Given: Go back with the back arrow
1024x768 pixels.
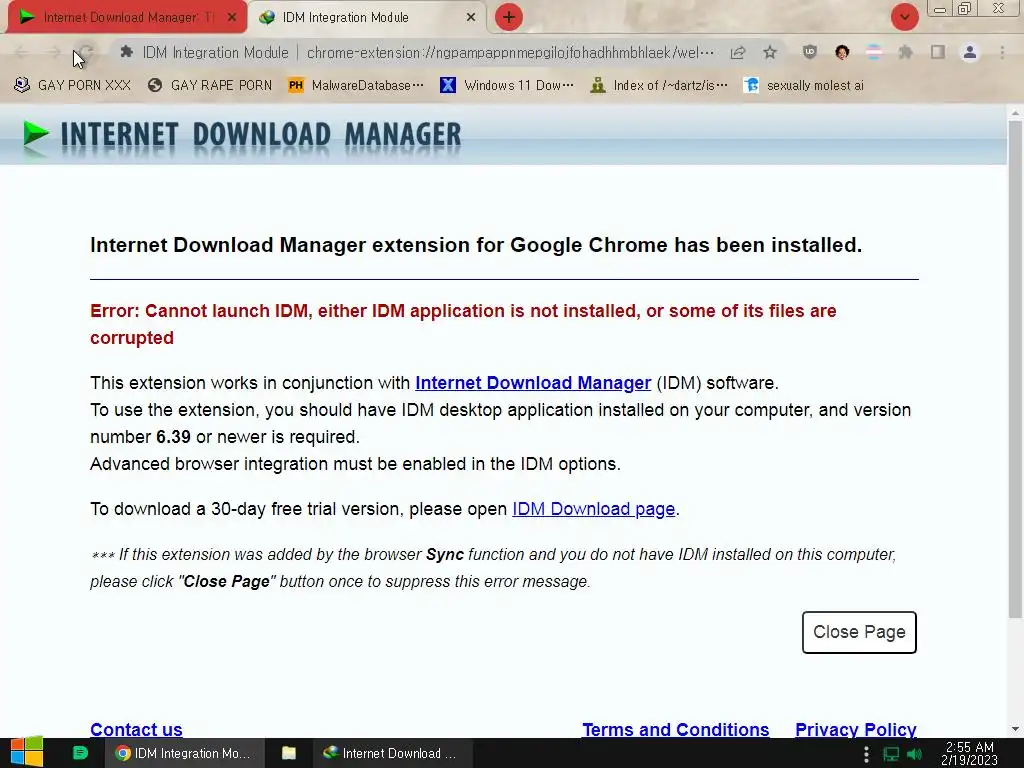Looking at the screenshot, I should (x=21, y=52).
